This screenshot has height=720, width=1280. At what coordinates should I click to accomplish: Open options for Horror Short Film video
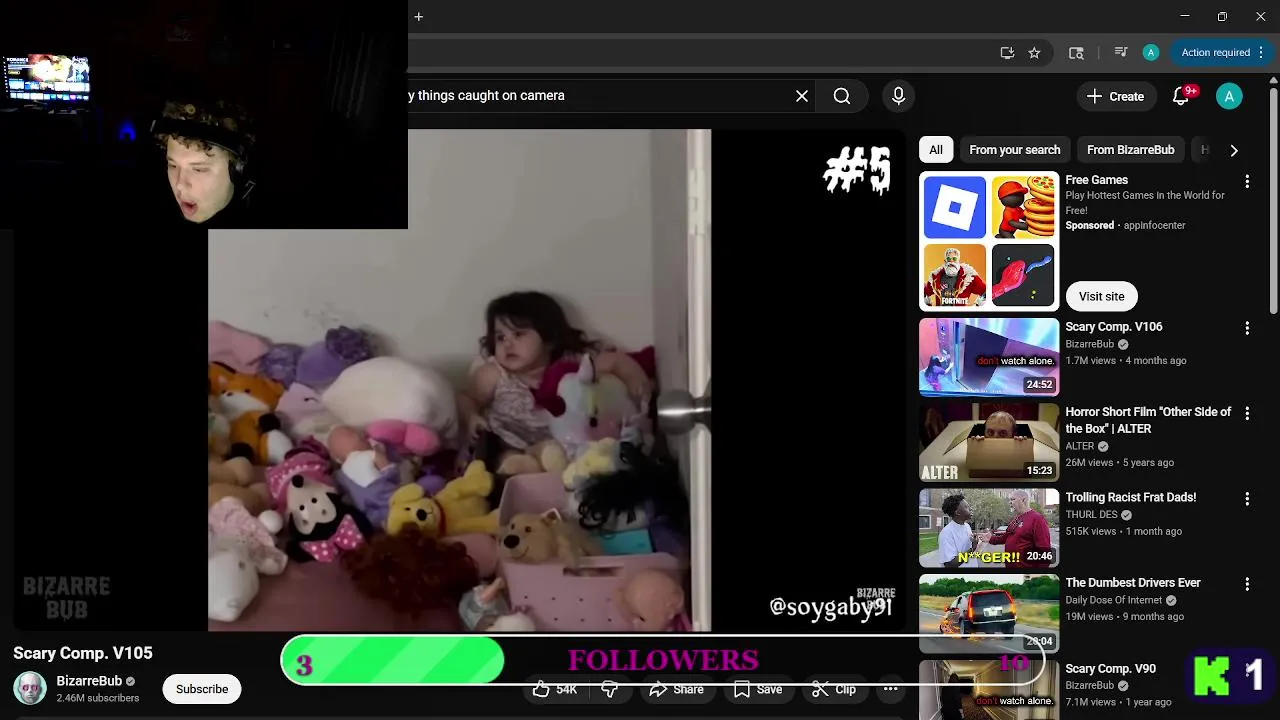[x=1247, y=413]
